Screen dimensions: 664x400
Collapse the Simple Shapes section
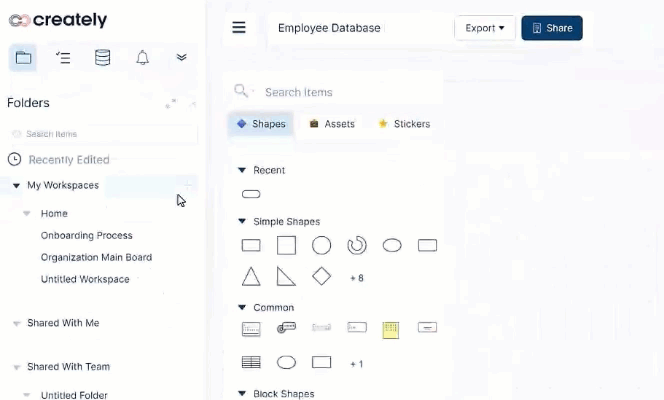coord(242,222)
